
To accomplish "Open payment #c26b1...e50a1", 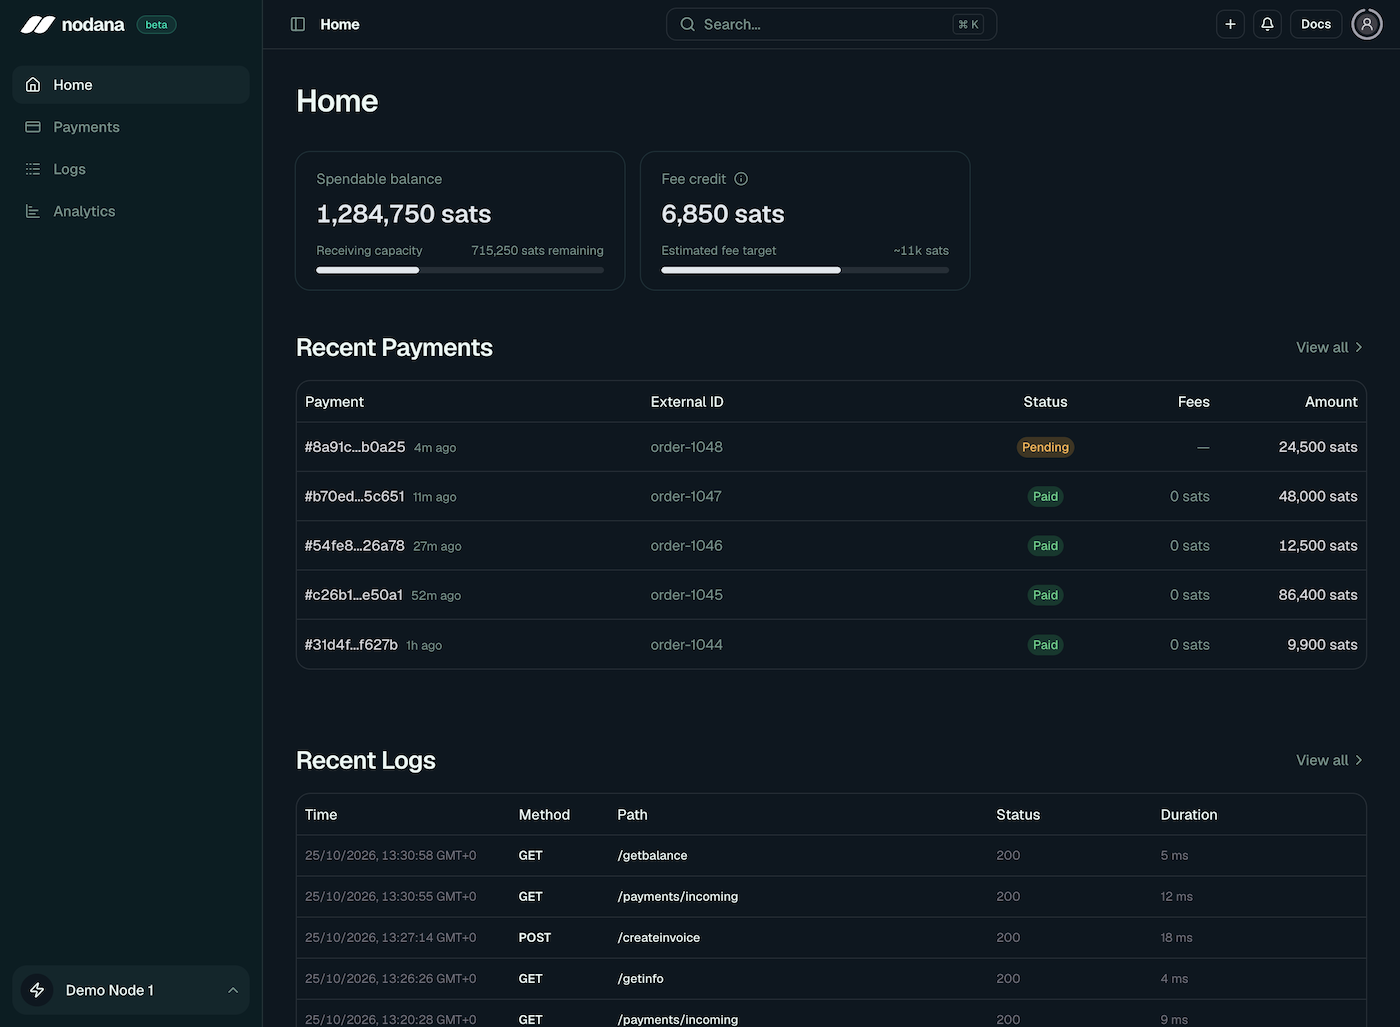I will [x=354, y=595].
